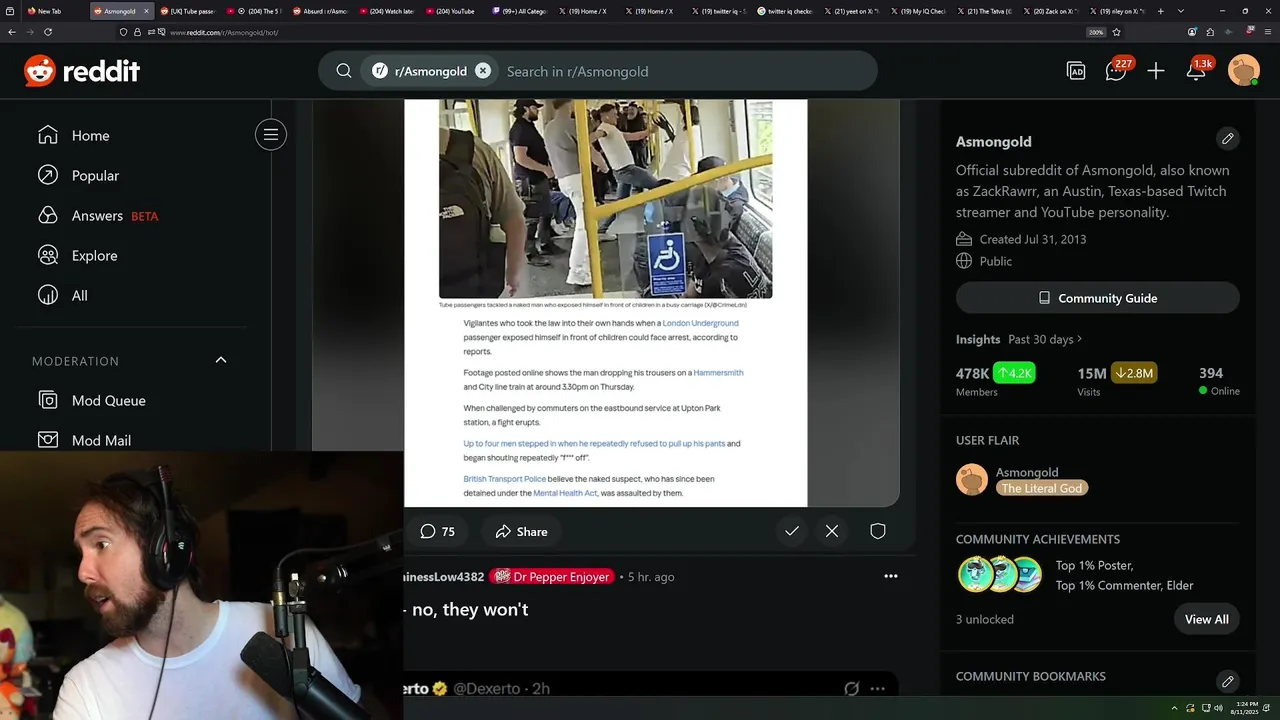Focus the Search in r/Asmongold field
This screenshot has width=1280, height=720.
685,71
